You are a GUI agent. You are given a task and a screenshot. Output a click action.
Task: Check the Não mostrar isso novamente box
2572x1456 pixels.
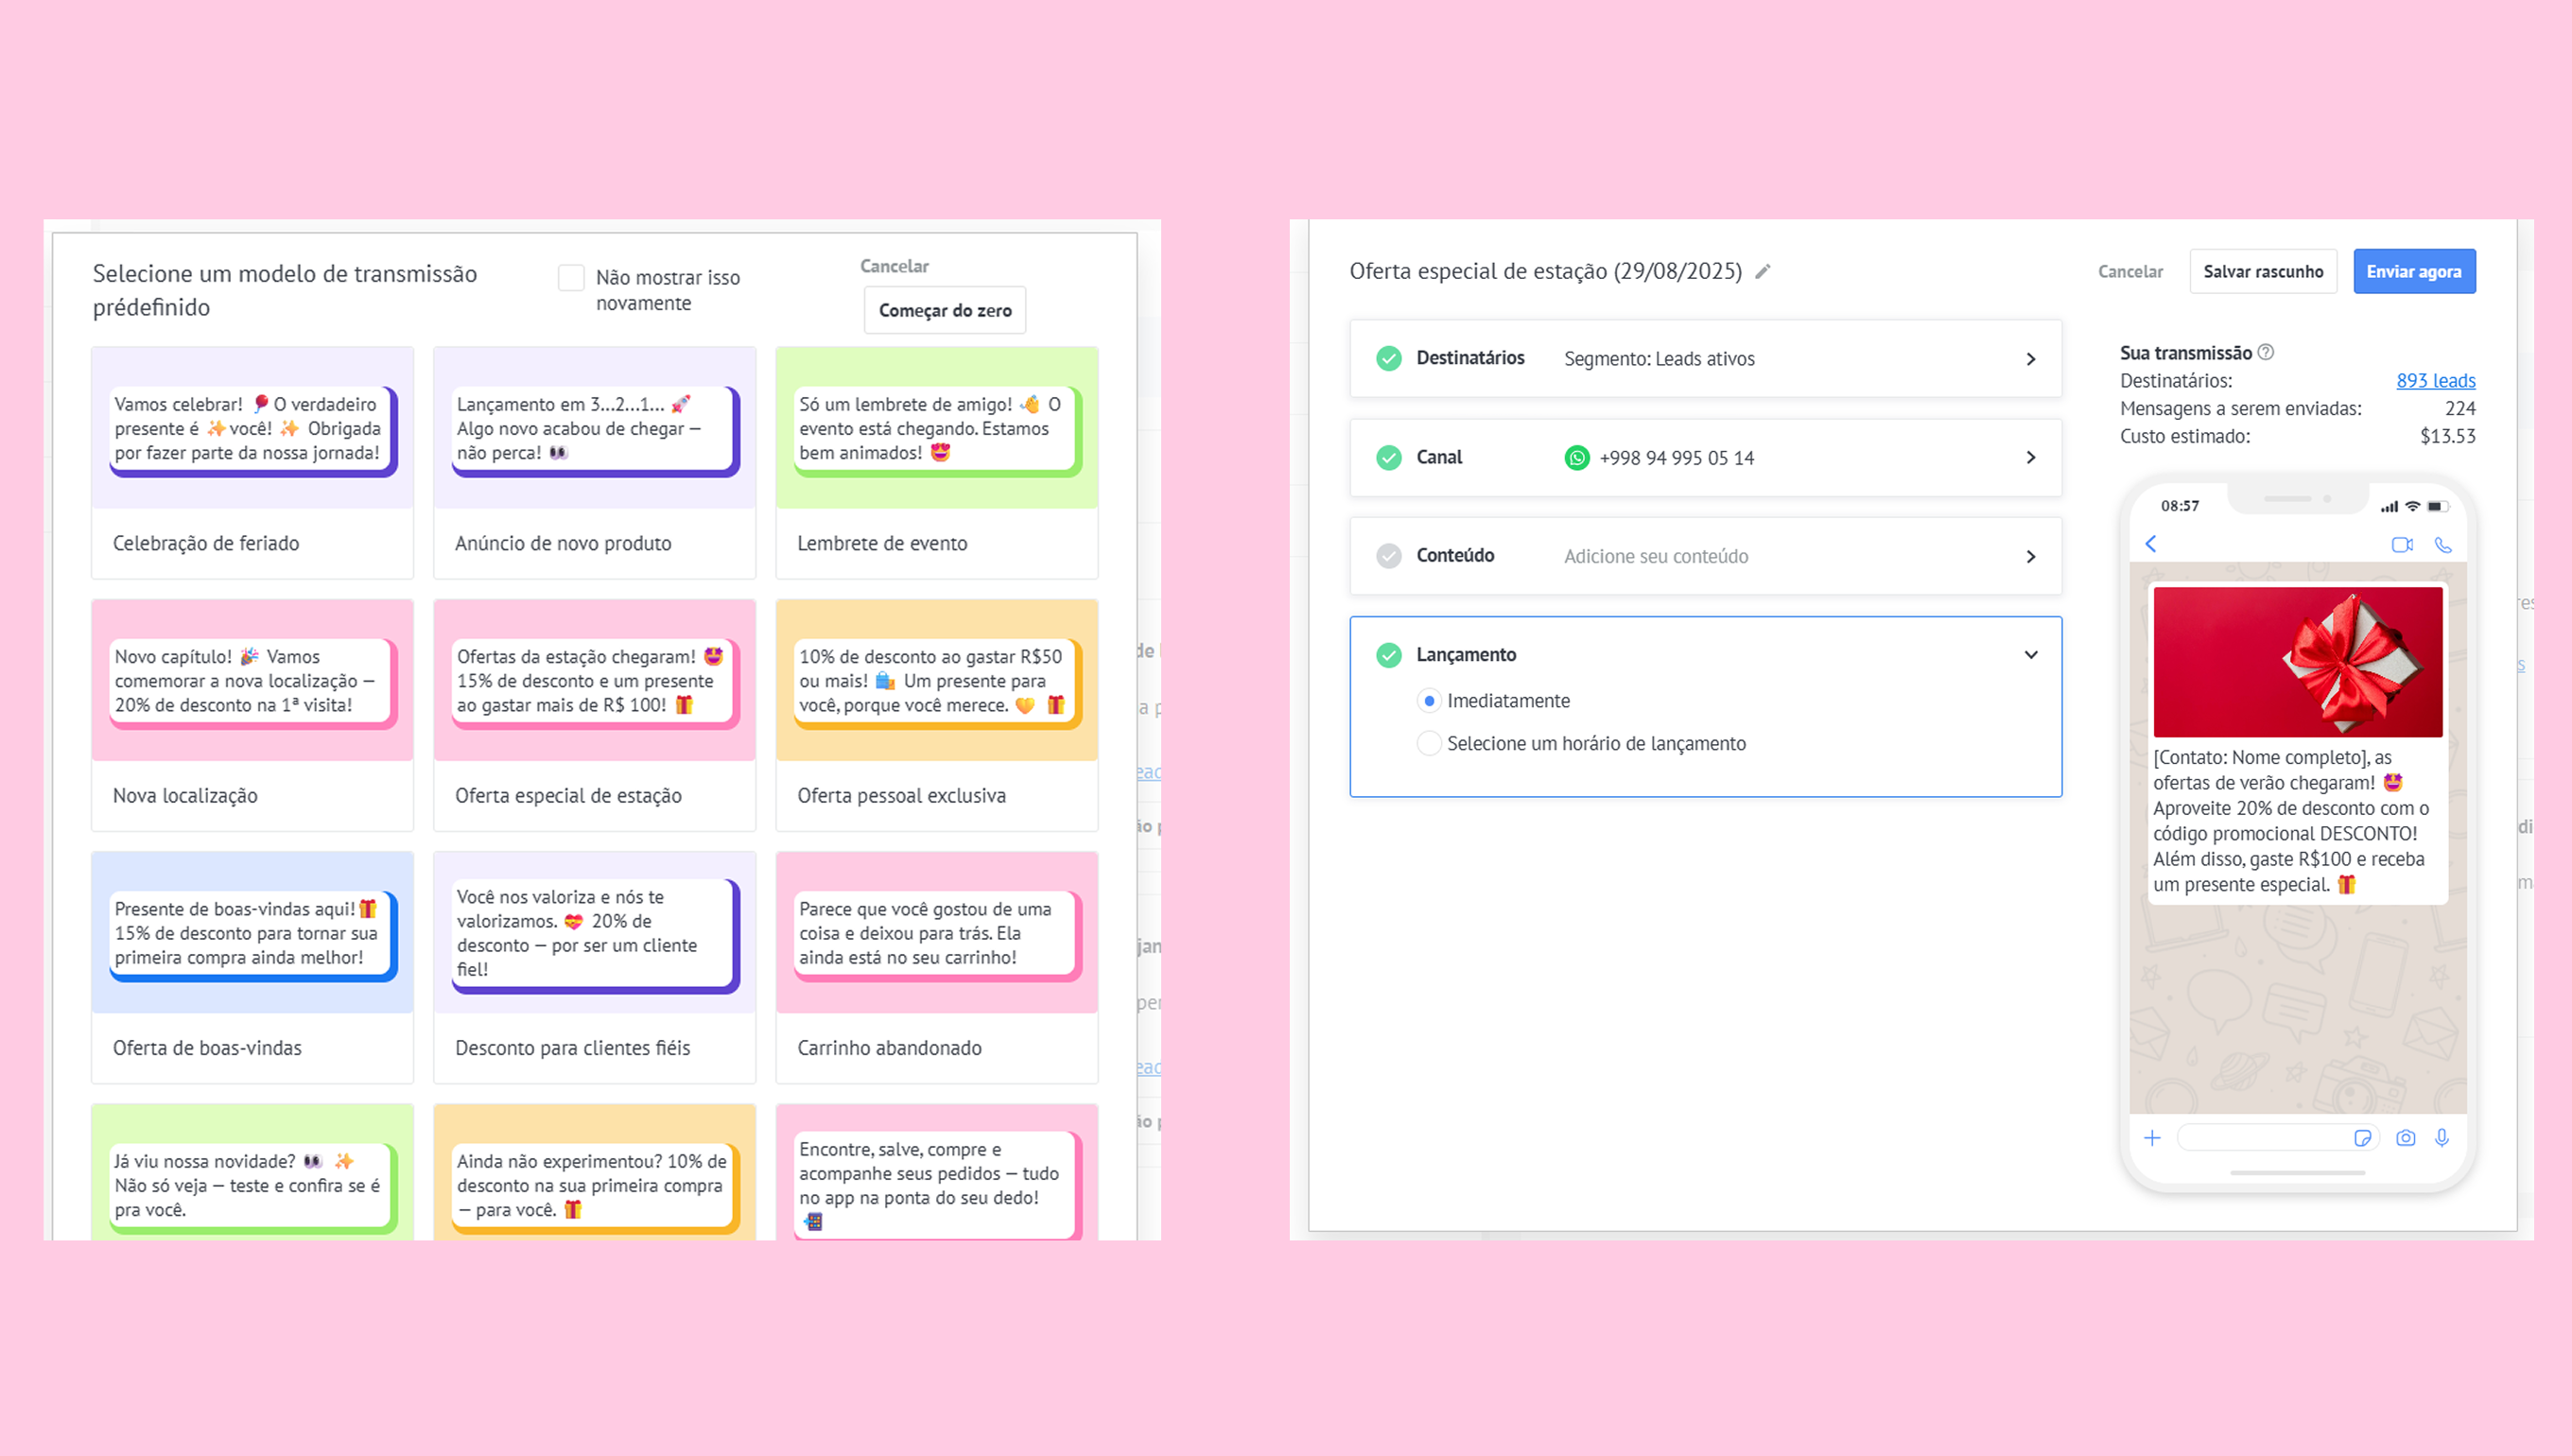tap(571, 278)
